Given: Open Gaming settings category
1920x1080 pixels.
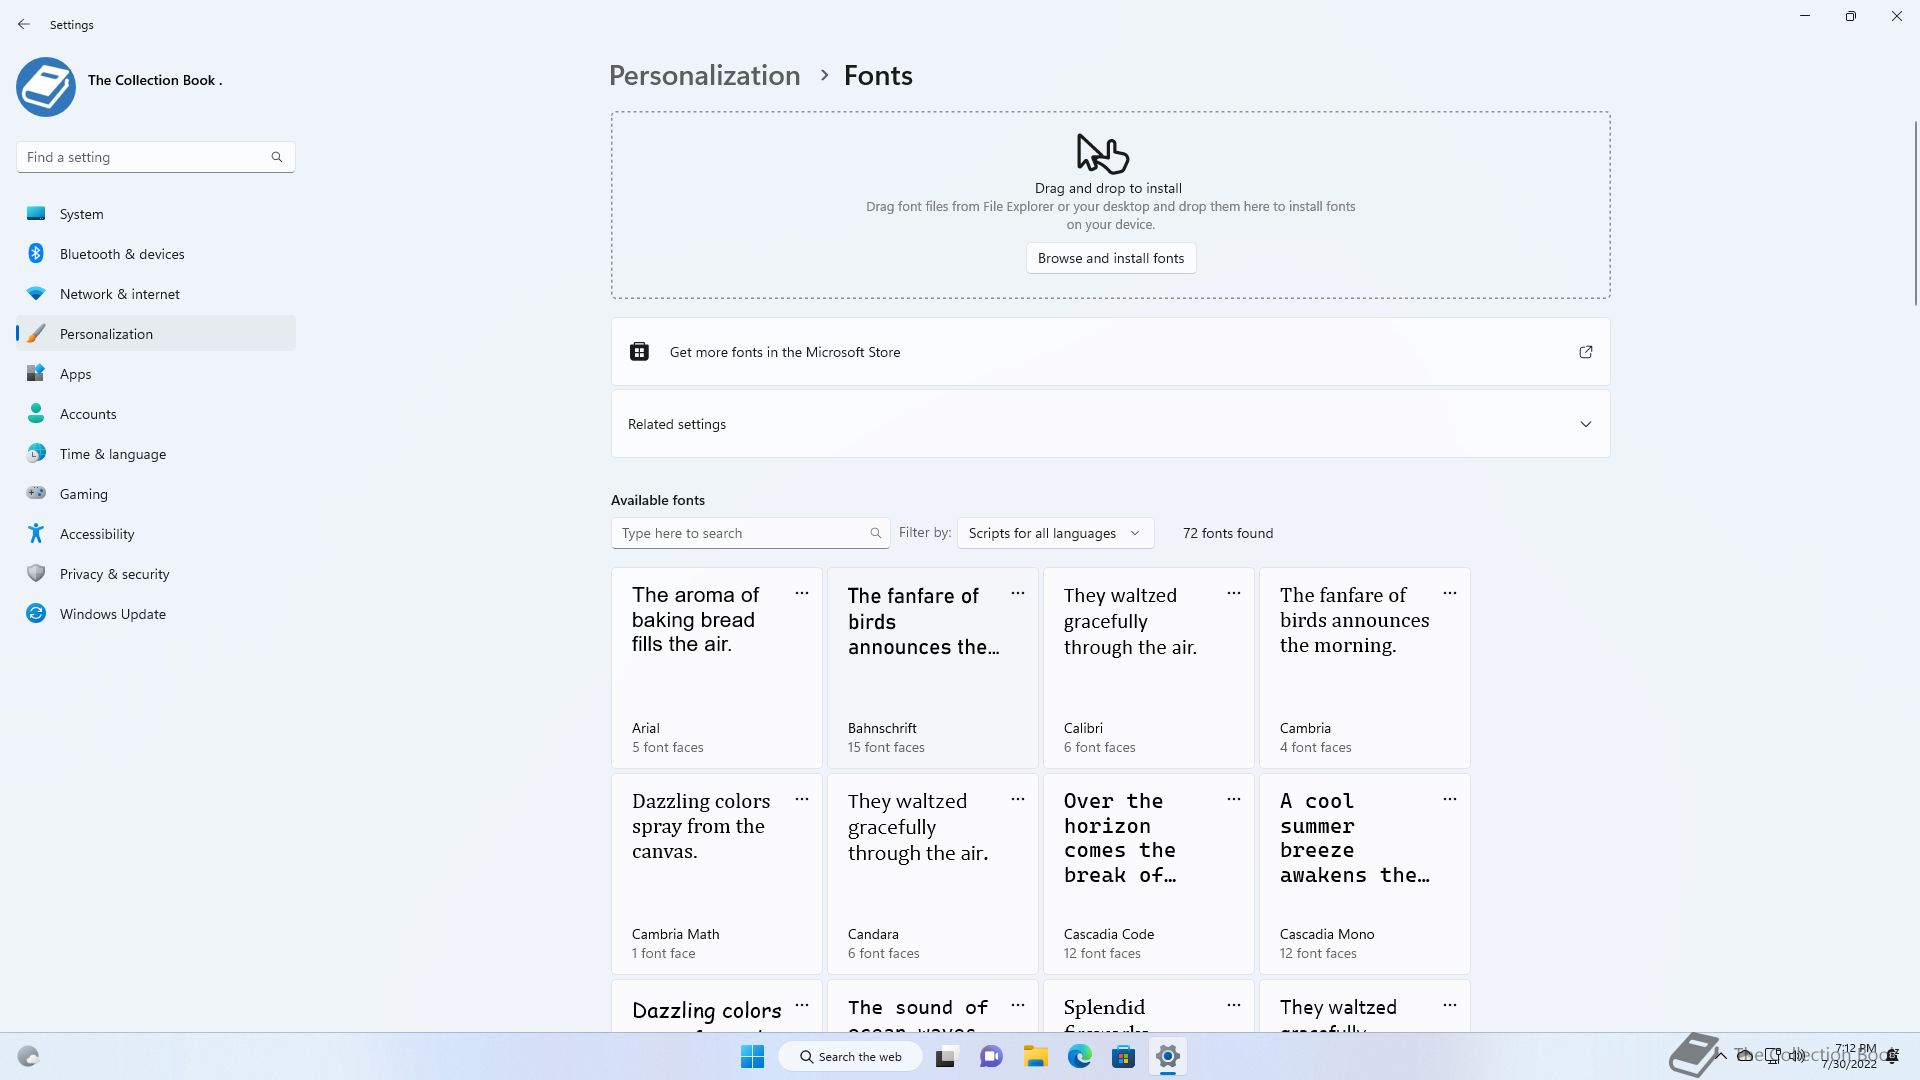Looking at the screenshot, I should 156,494.
